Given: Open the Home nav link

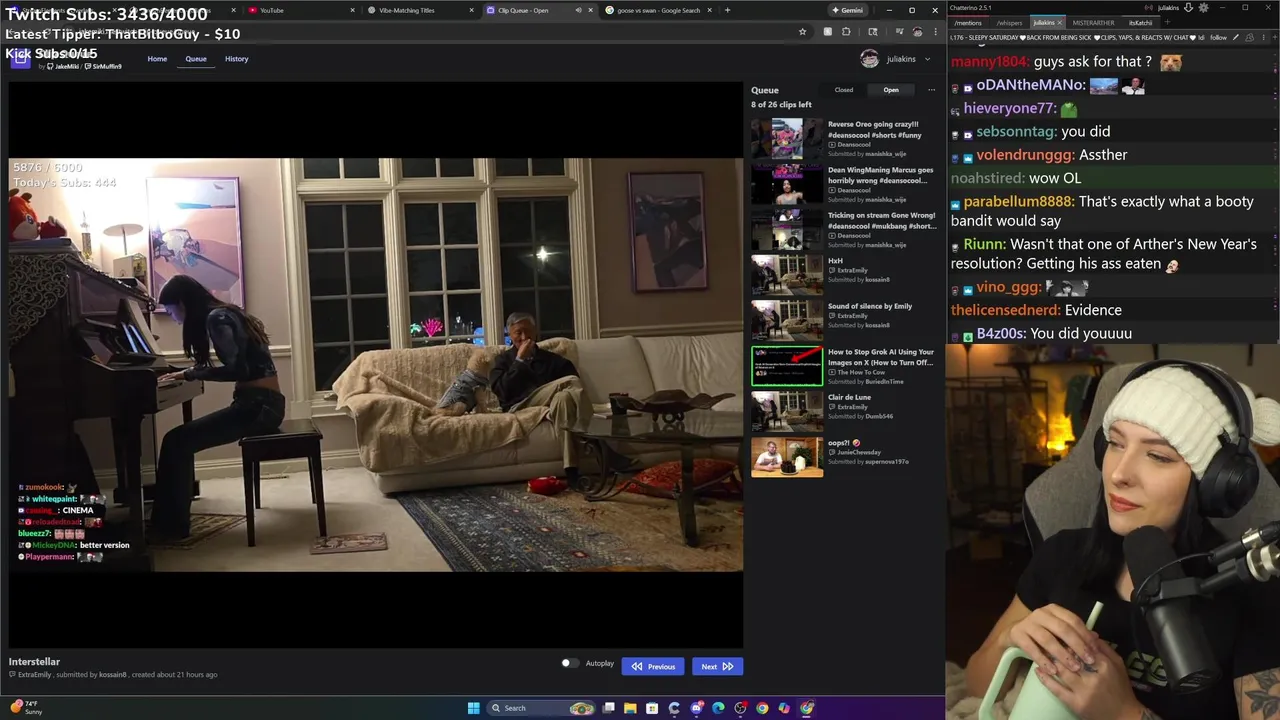Looking at the screenshot, I should pyautogui.click(x=157, y=59).
